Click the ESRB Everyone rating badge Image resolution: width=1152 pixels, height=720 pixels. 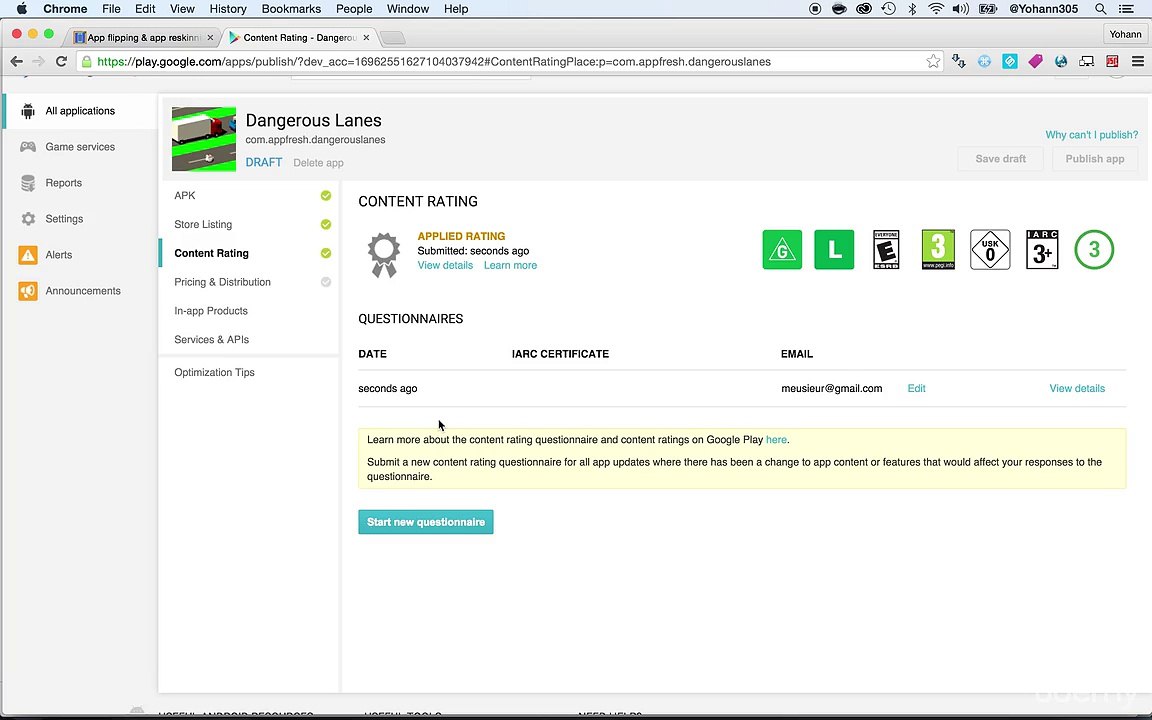pos(886,250)
